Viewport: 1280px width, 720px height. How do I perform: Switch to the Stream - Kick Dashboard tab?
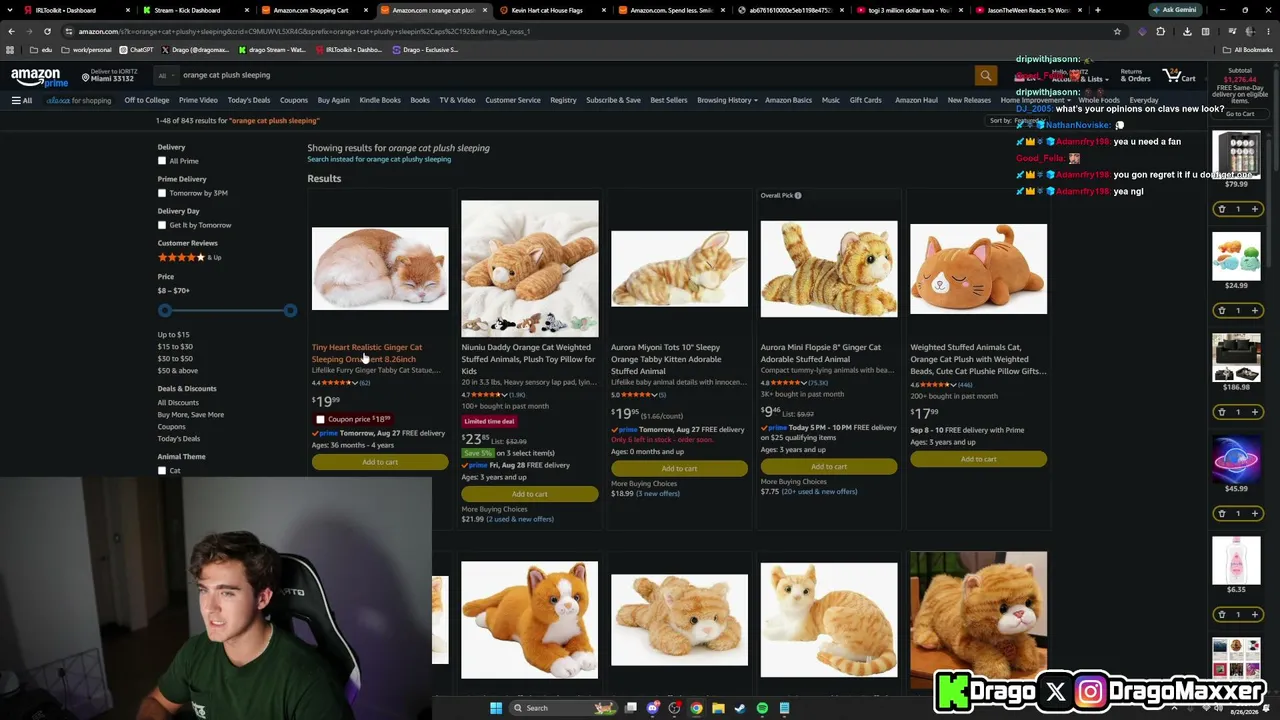187,10
